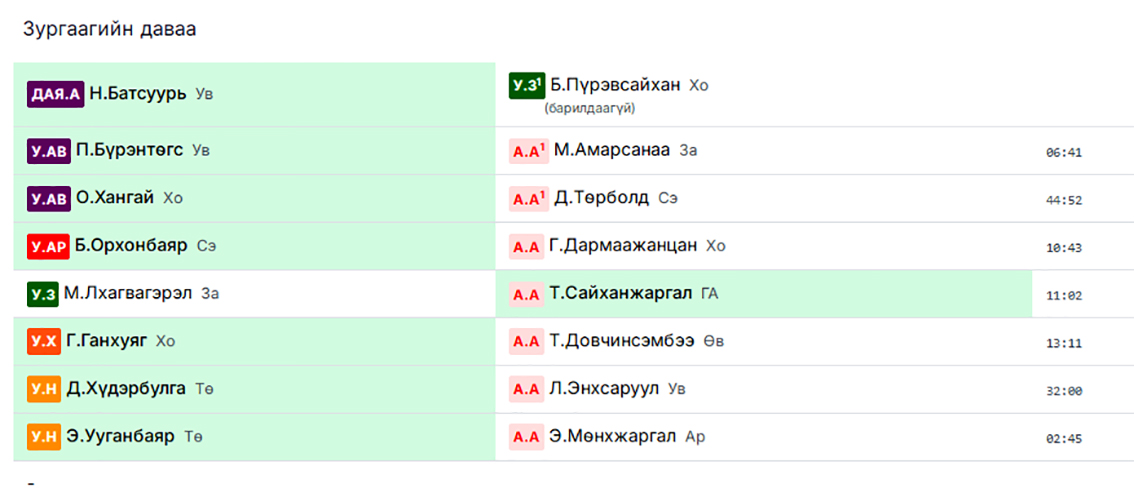Click the 11:02 match time

click(1064, 296)
